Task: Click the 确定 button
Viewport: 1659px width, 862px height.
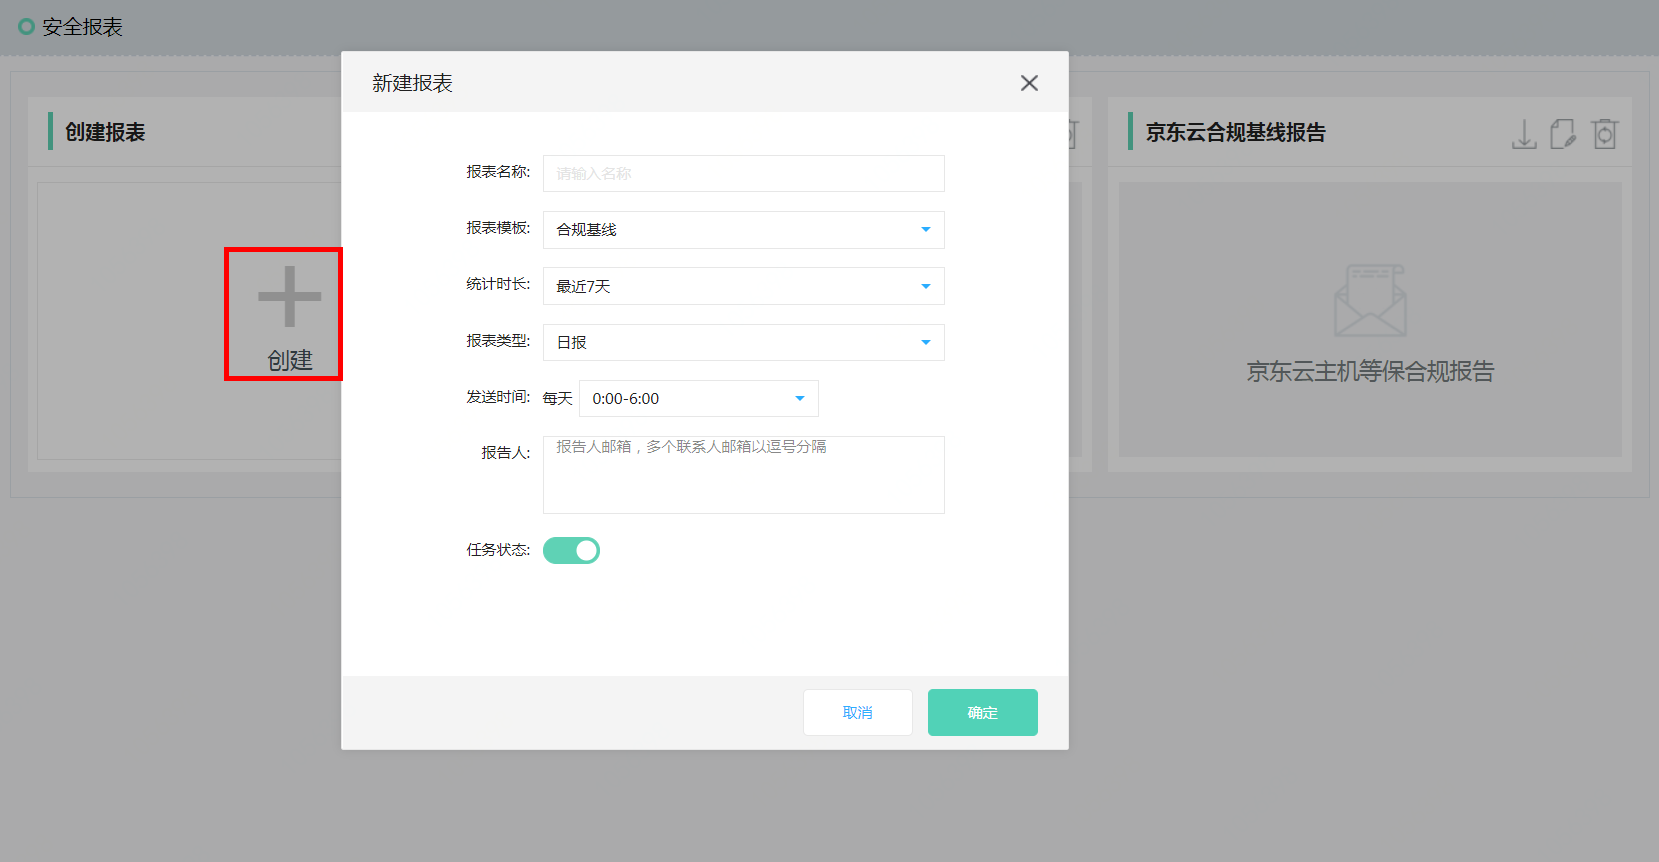Action: [x=983, y=712]
